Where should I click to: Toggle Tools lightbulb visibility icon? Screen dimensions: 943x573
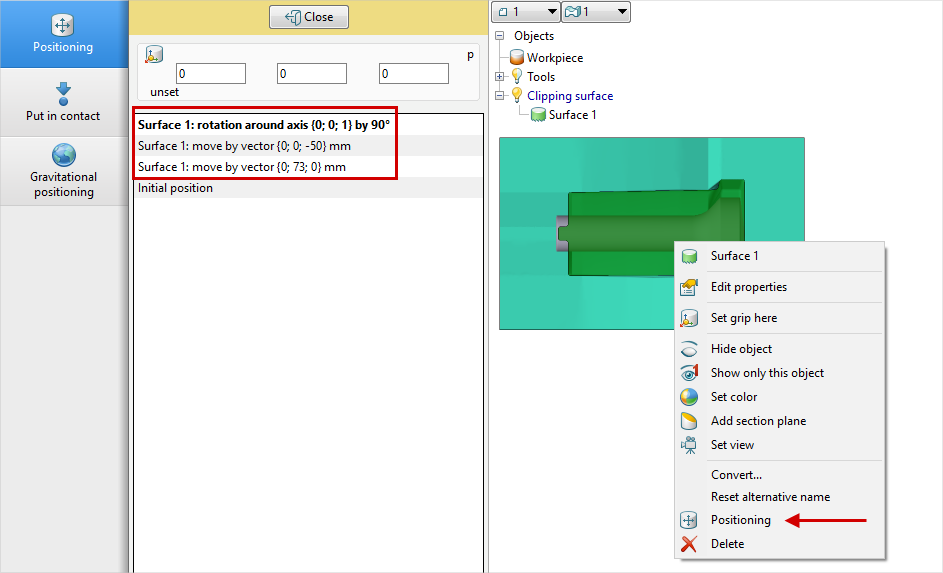[x=517, y=77]
